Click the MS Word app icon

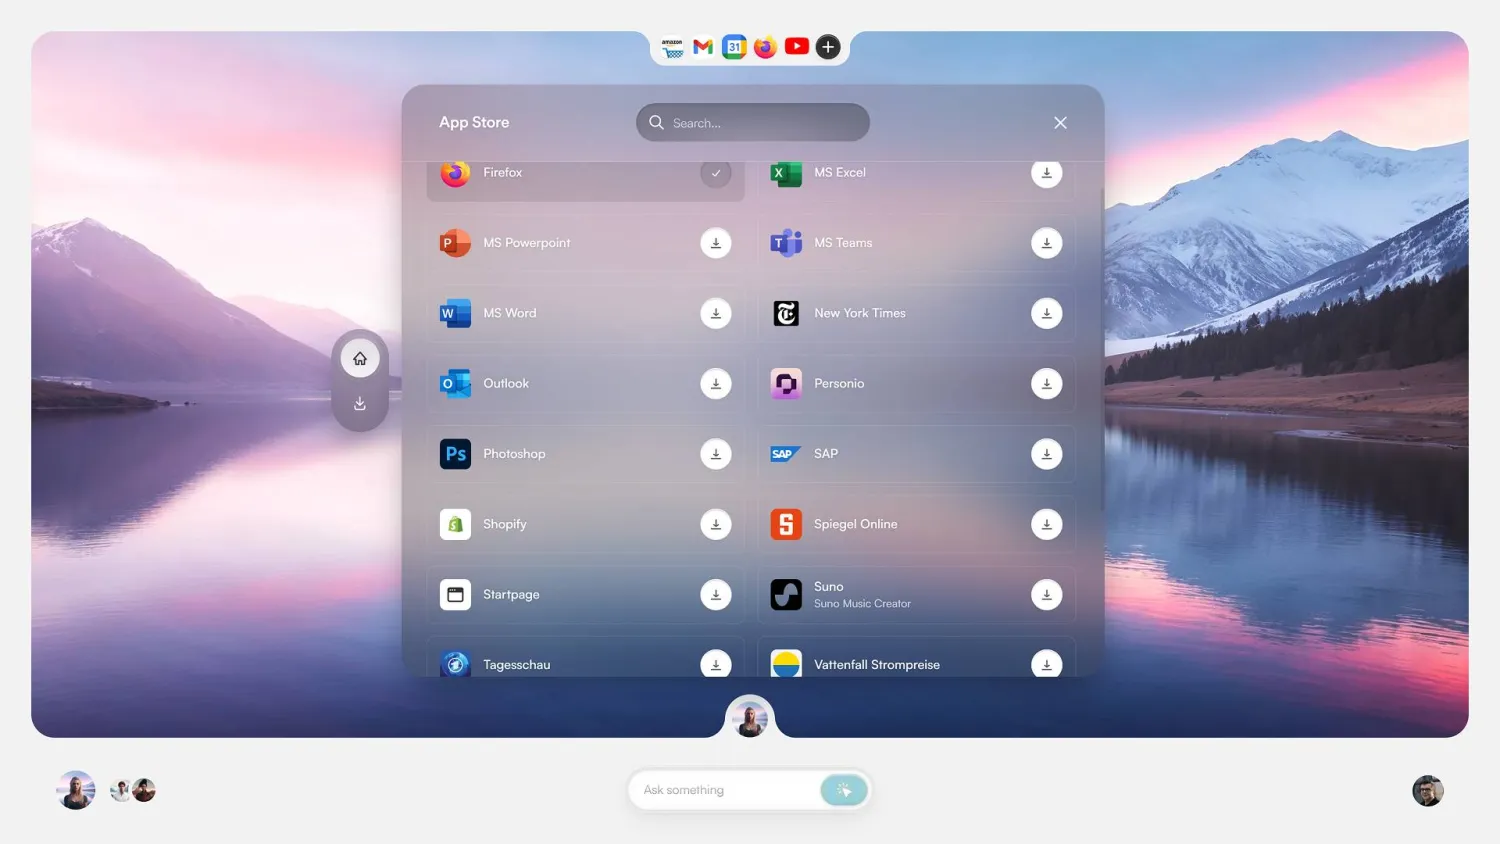tap(455, 313)
